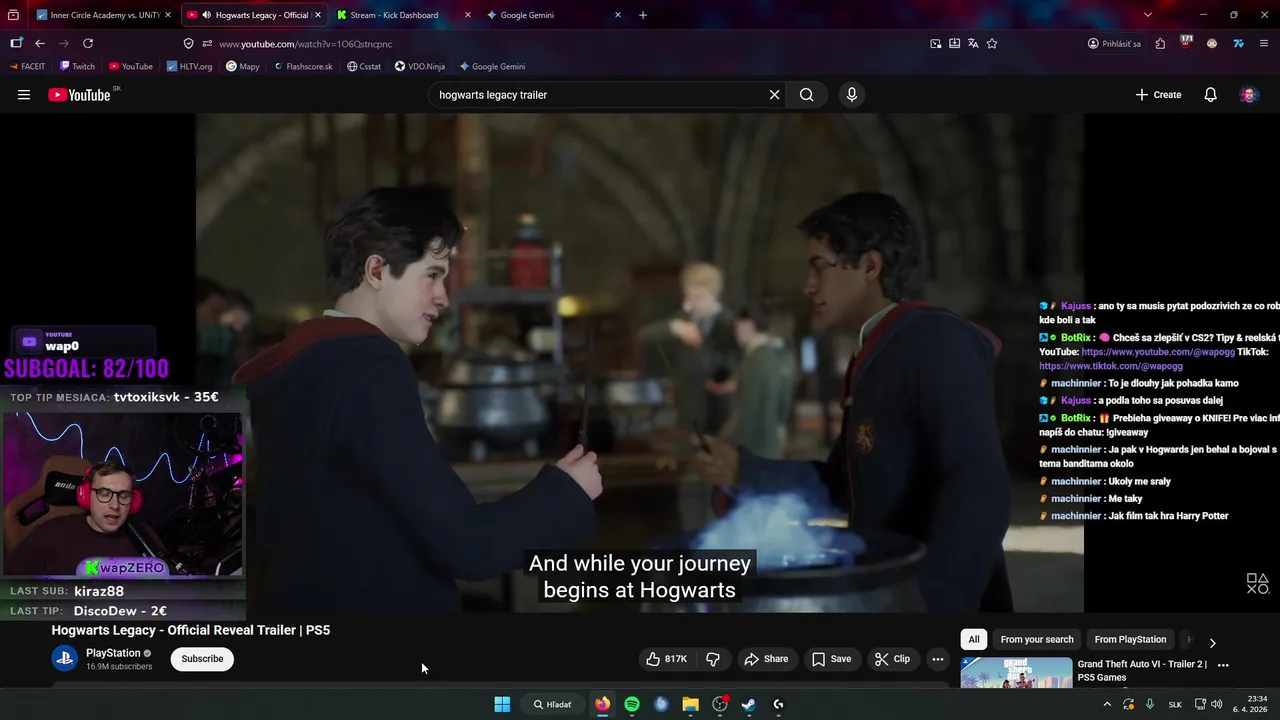Open the volume control in system tray
This screenshot has width=1280, height=720.
(1217, 704)
